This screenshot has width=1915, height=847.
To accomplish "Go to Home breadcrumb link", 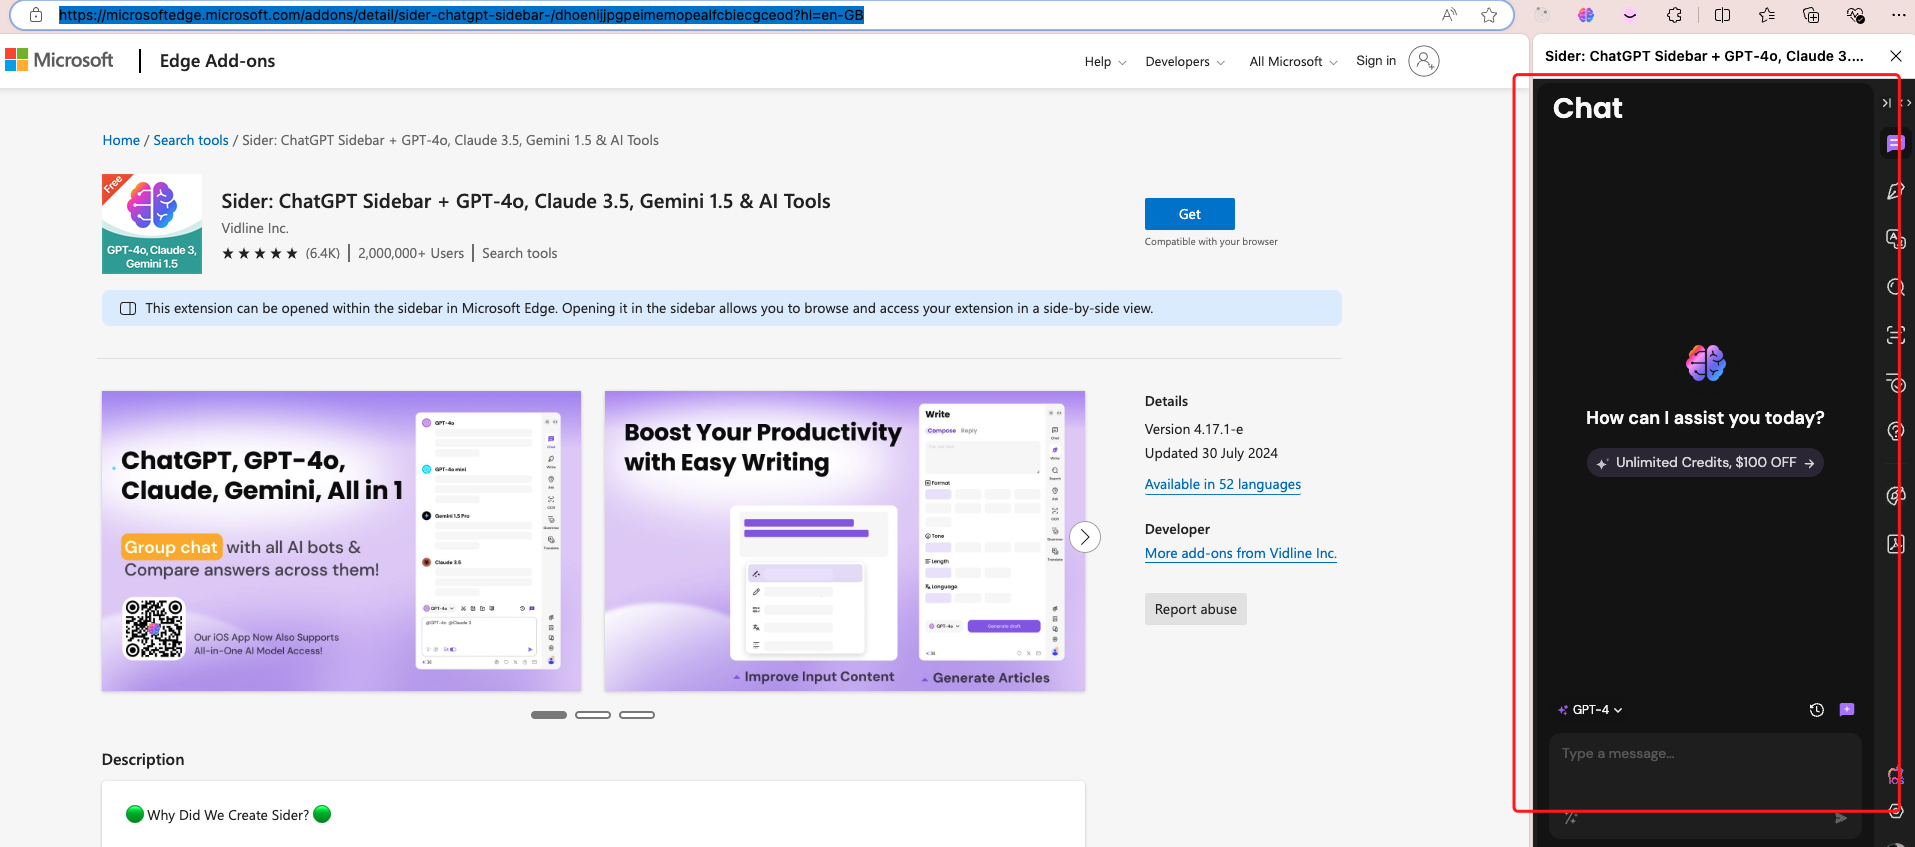I will coord(121,140).
